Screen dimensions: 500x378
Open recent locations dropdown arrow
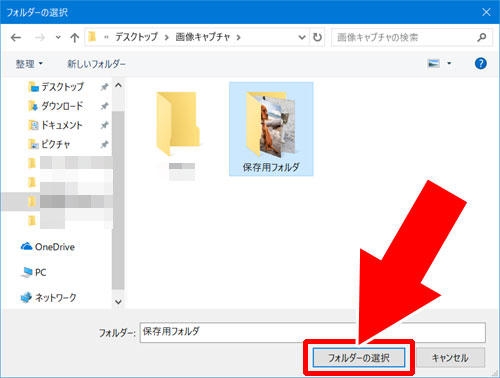click(x=58, y=37)
